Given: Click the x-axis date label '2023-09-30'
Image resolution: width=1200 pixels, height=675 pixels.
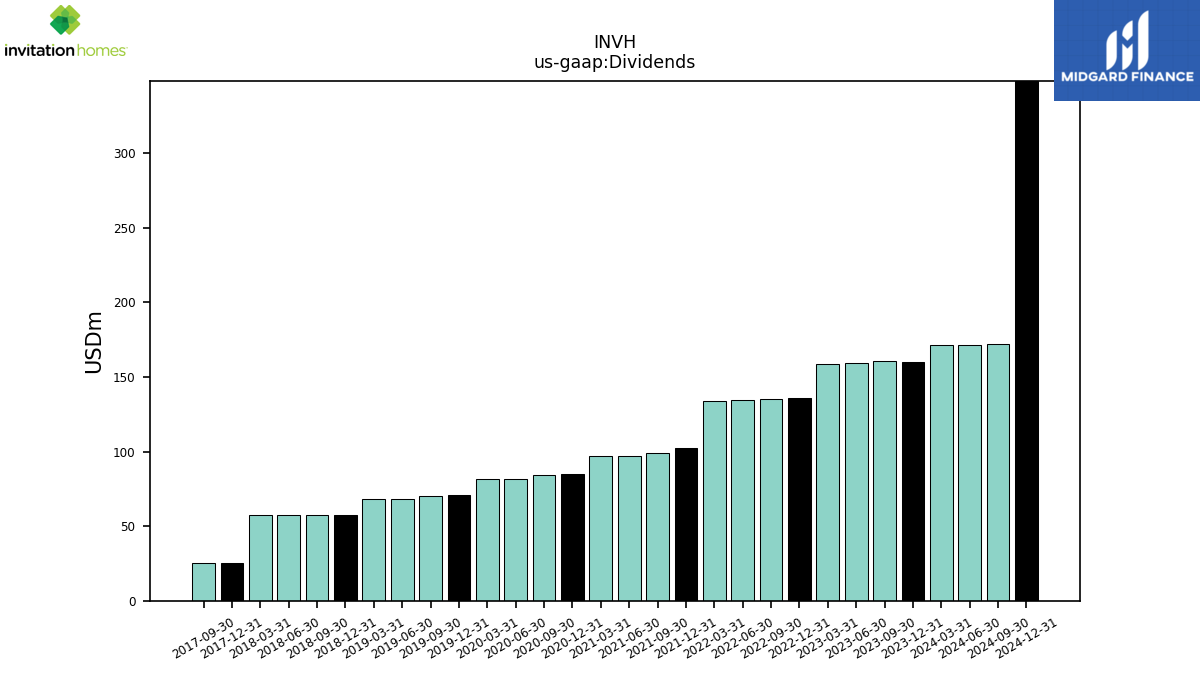Looking at the screenshot, I should pos(883,638).
